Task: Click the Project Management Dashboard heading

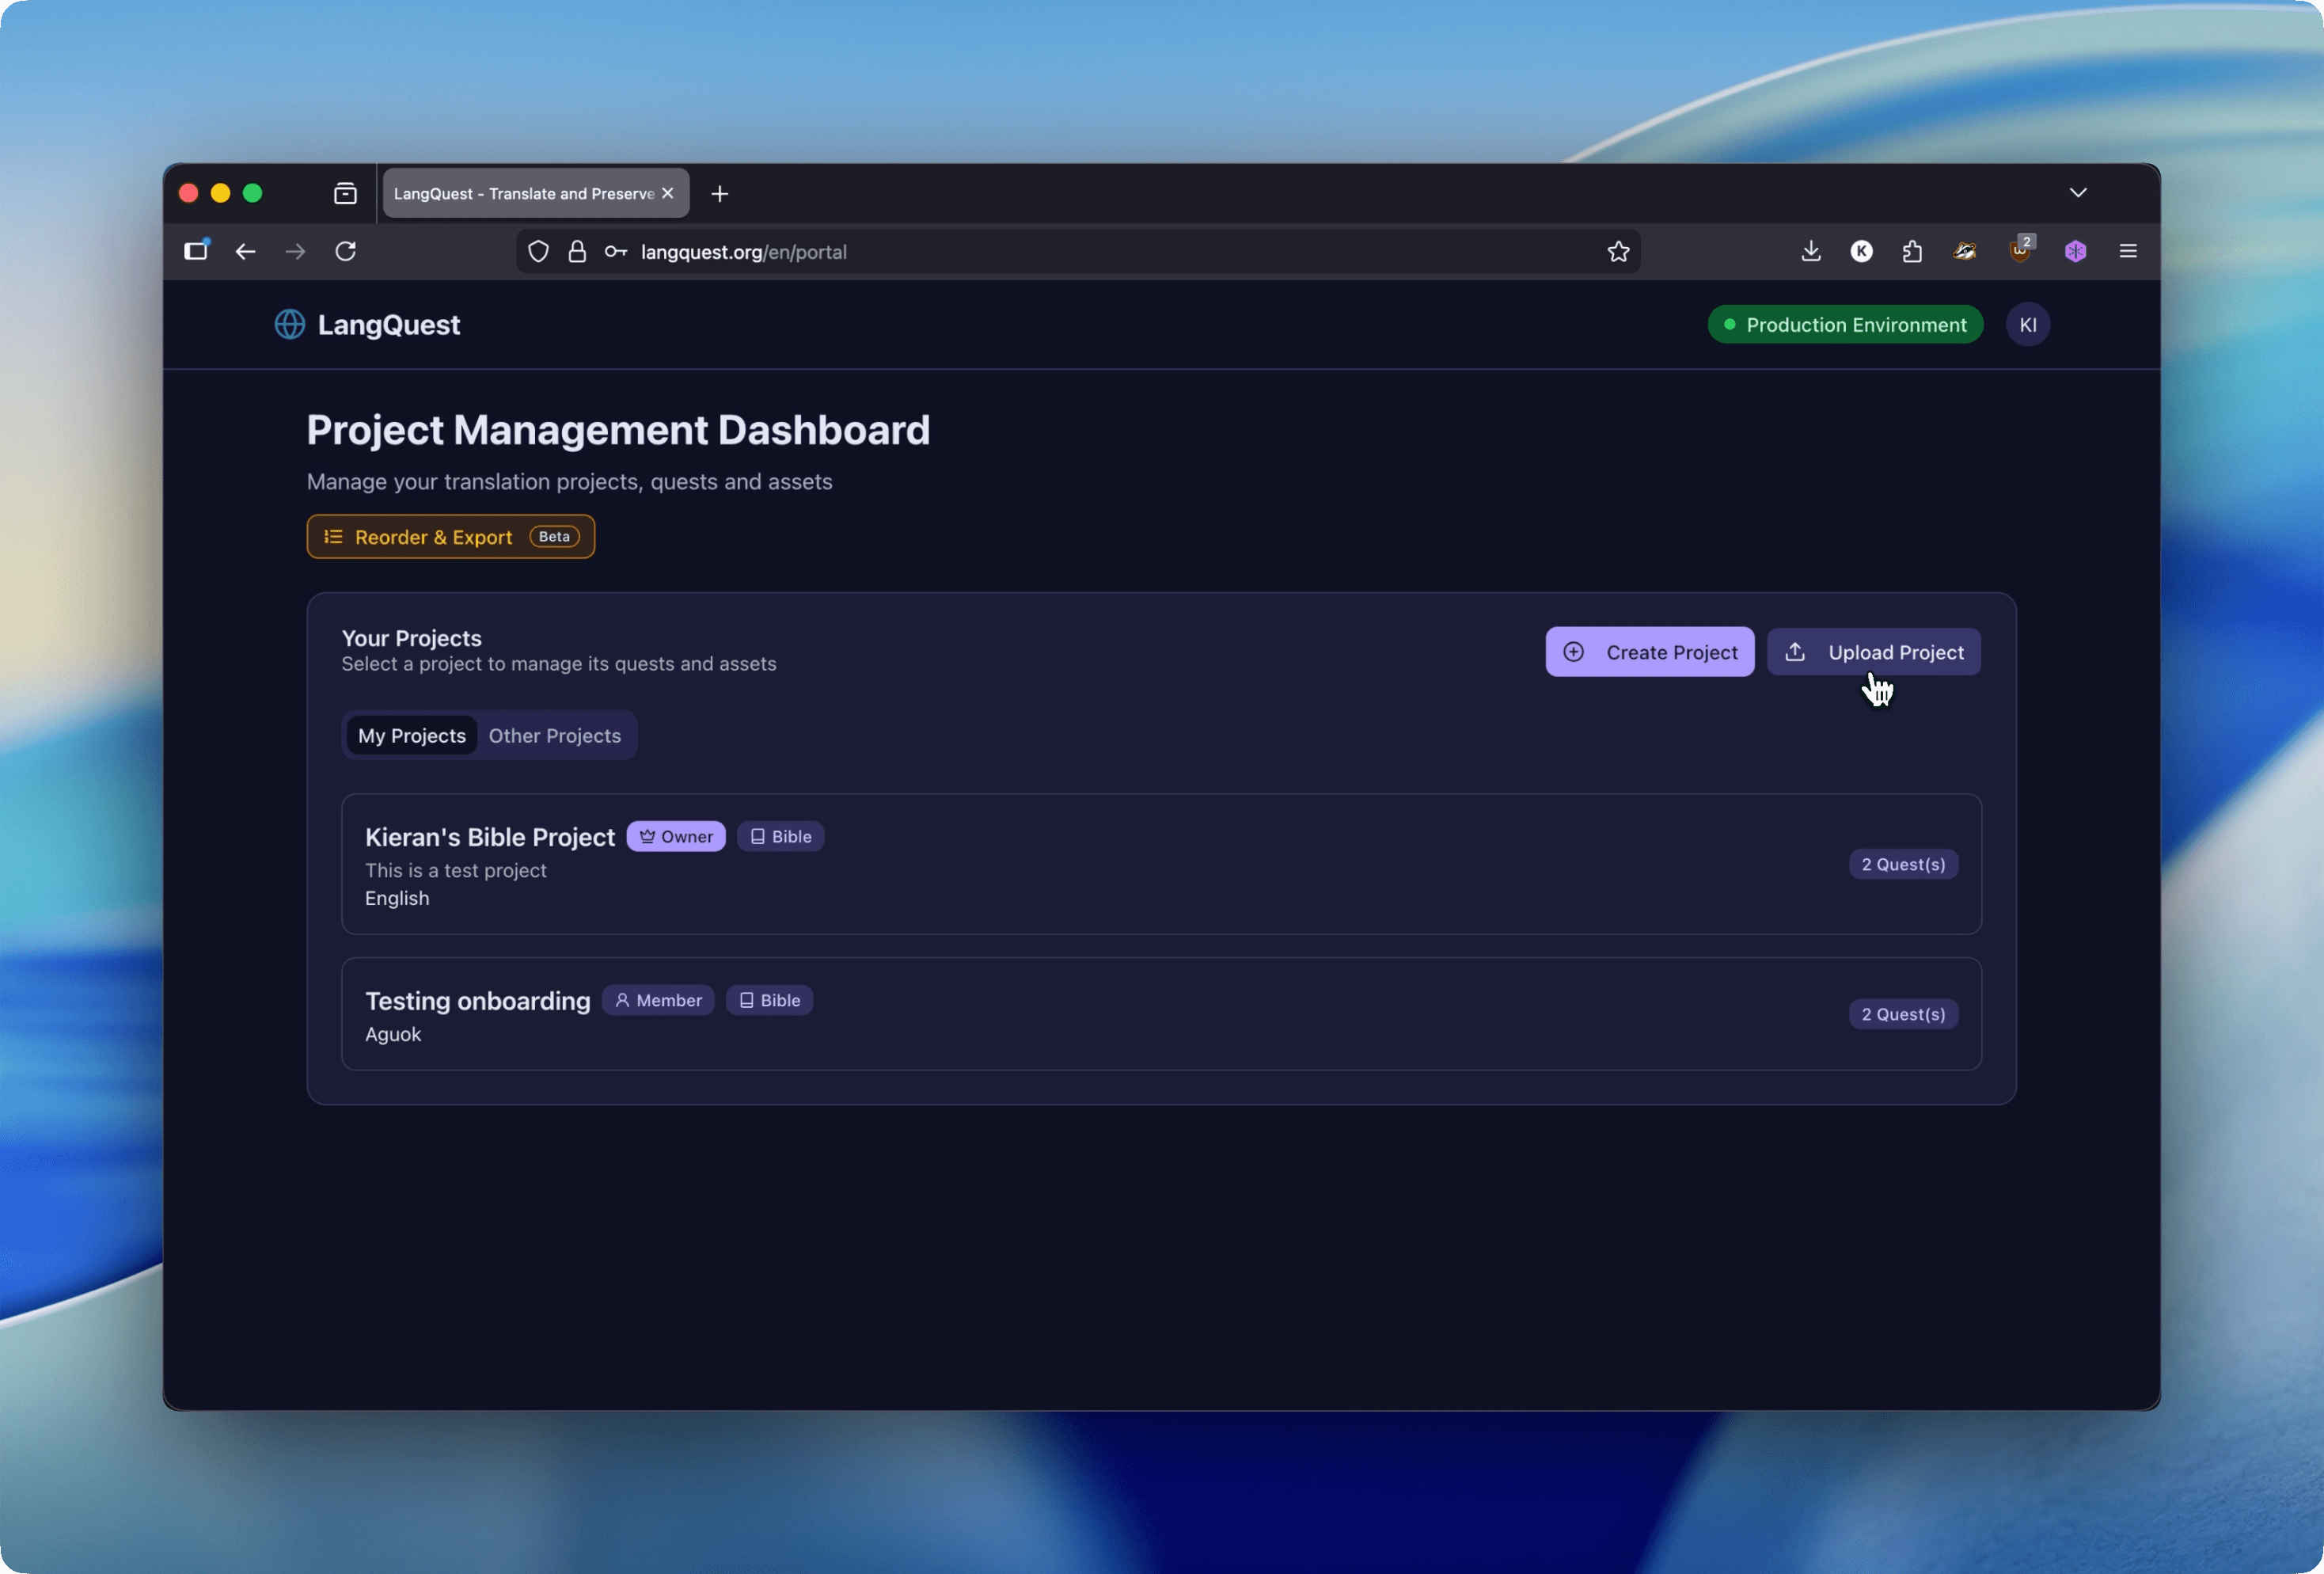Action: (618, 431)
